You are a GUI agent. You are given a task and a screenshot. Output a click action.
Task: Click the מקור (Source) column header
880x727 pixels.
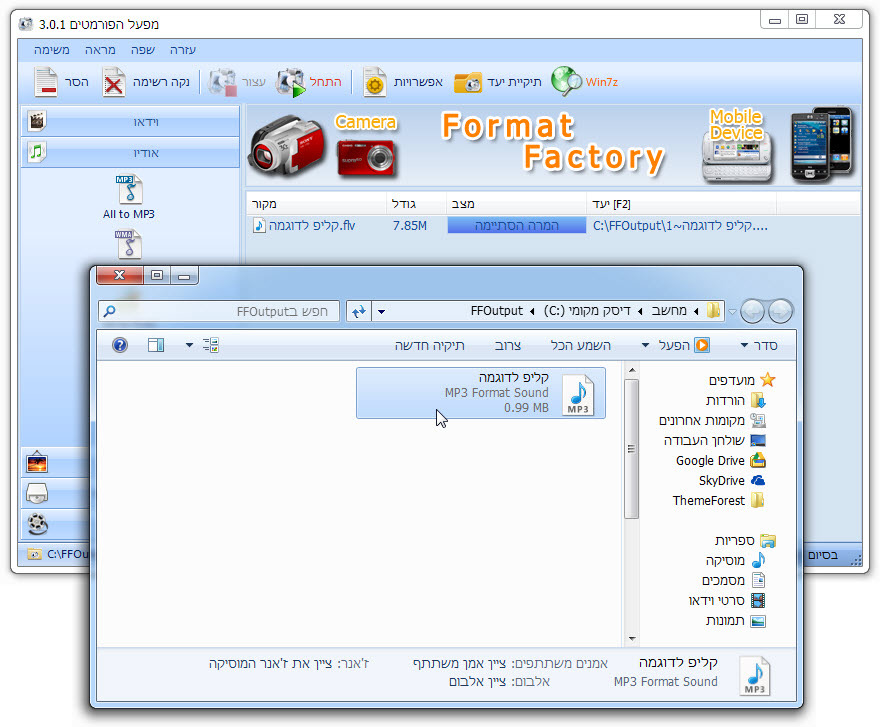[x=316, y=204]
